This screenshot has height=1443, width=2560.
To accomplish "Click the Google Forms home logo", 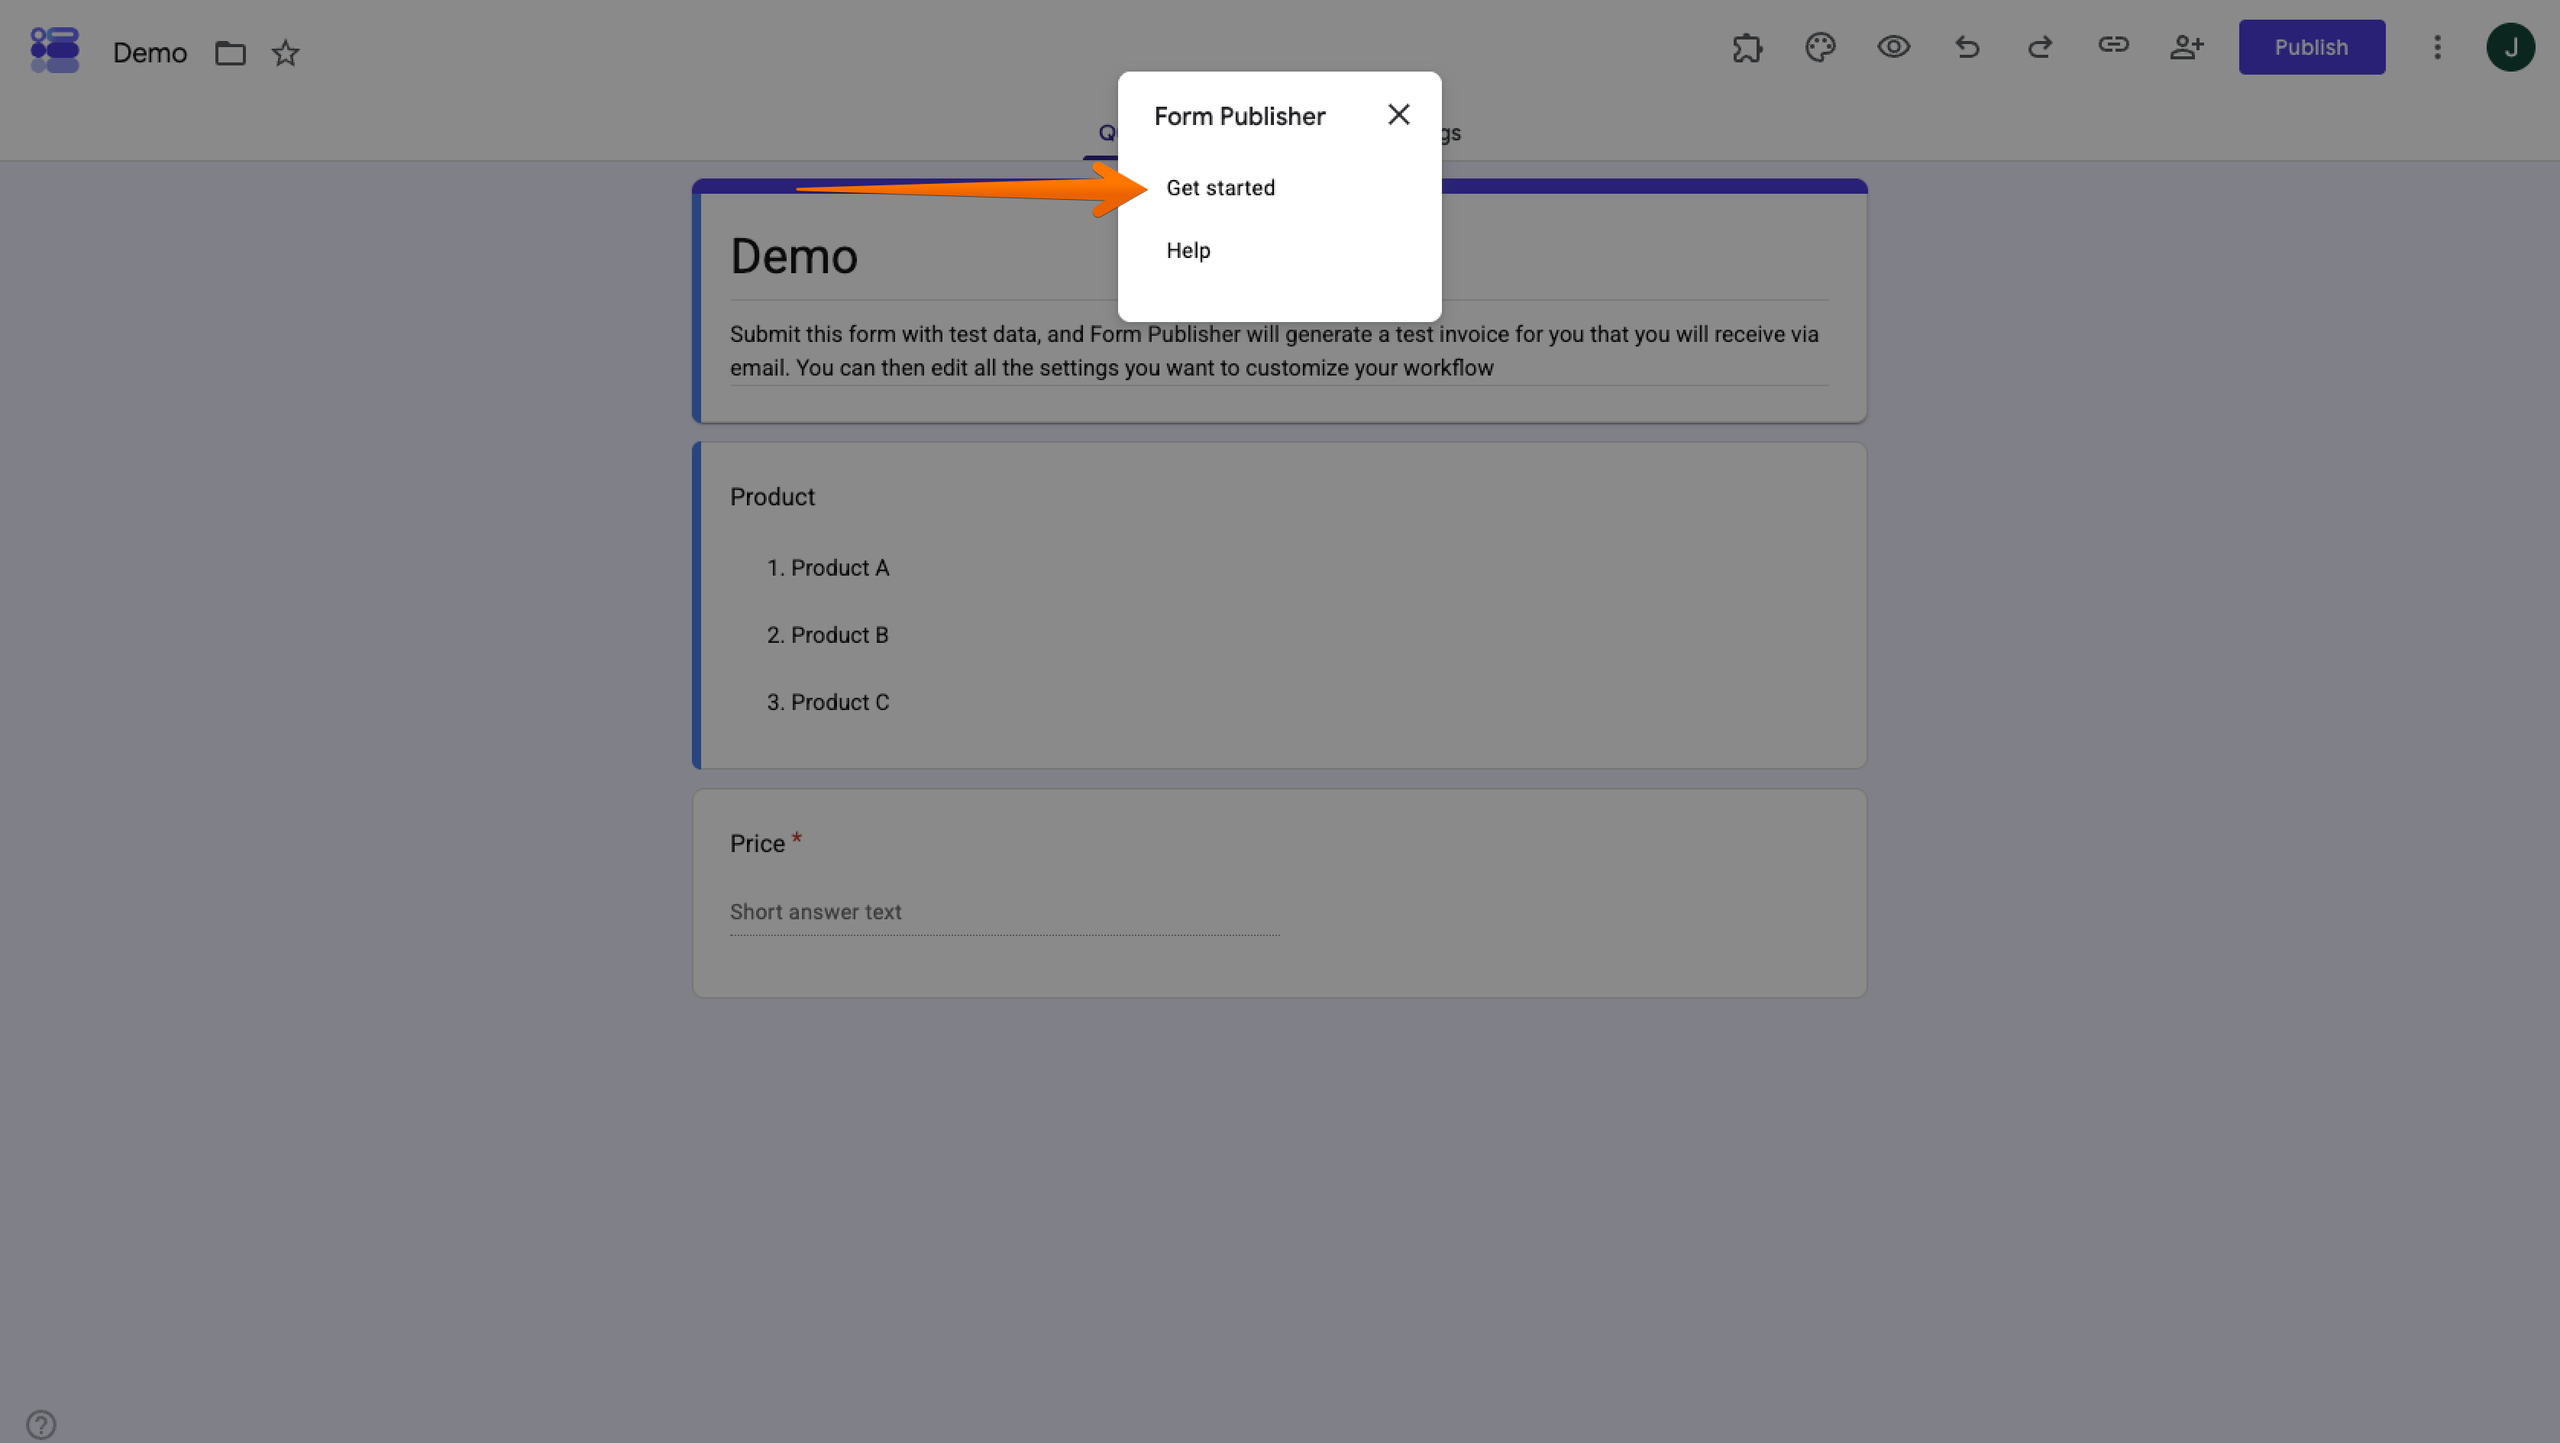I will click(x=55, y=50).
